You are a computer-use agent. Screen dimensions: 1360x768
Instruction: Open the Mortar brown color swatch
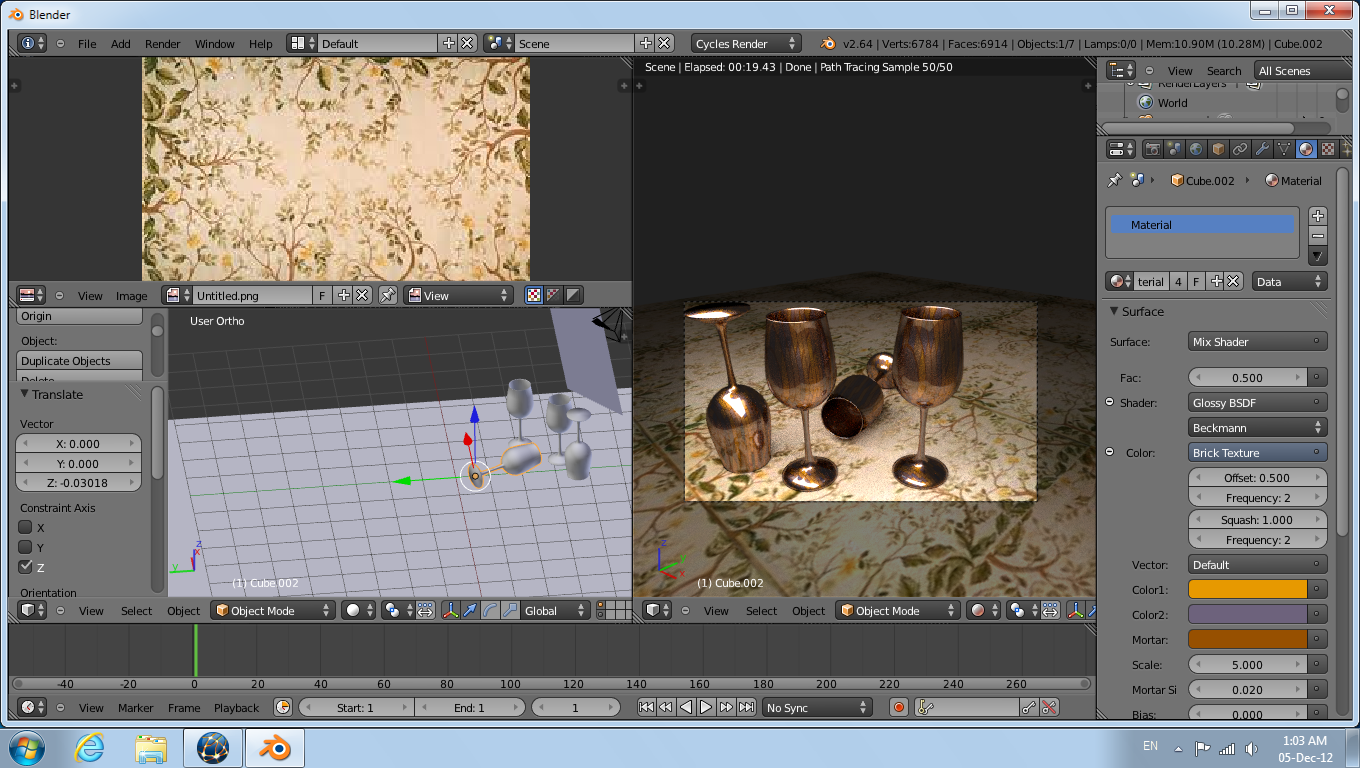pyautogui.click(x=1248, y=639)
